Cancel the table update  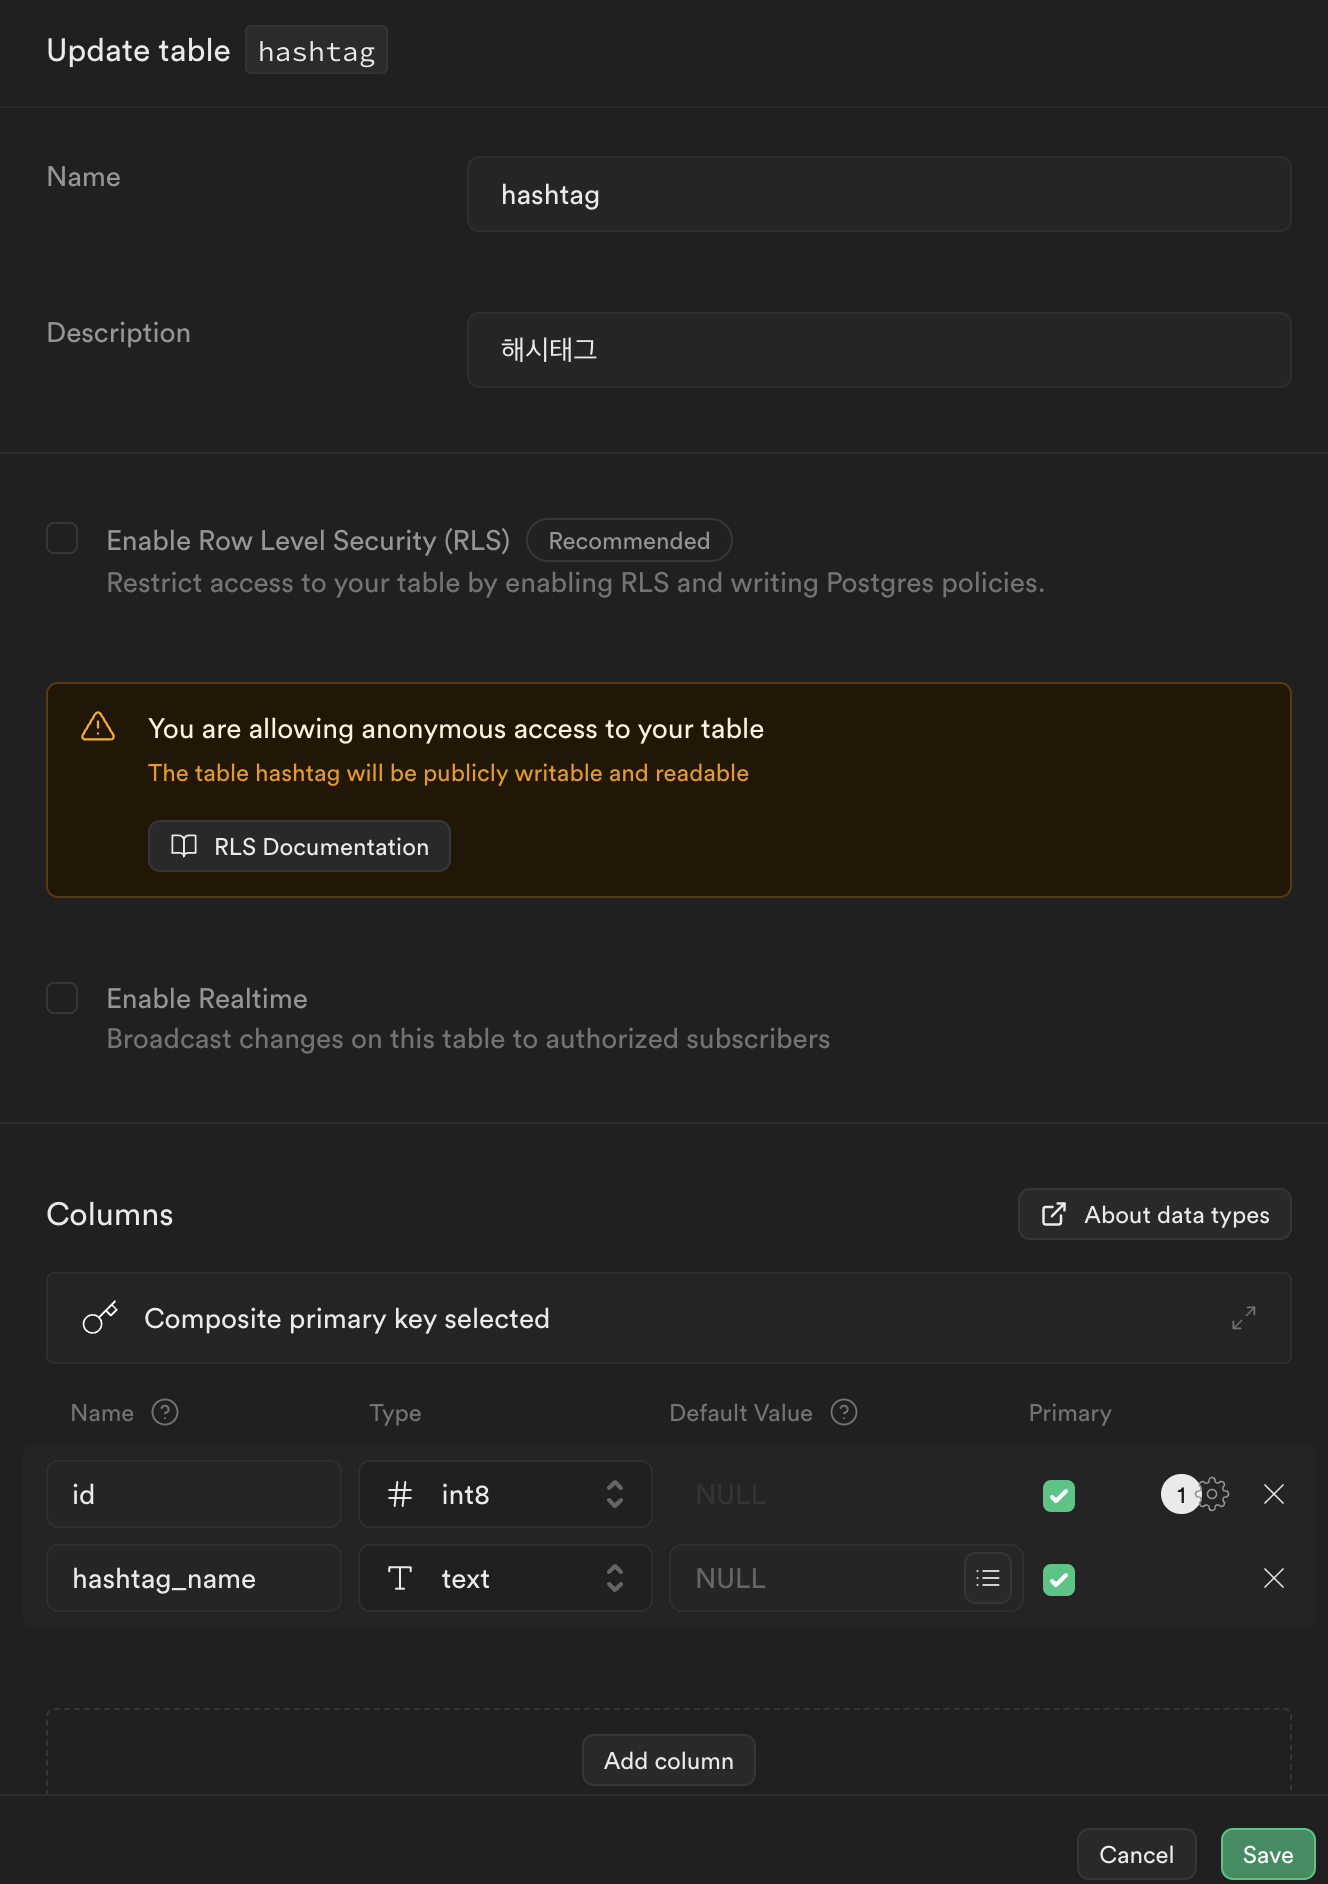pyautogui.click(x=1137, y=1854)
